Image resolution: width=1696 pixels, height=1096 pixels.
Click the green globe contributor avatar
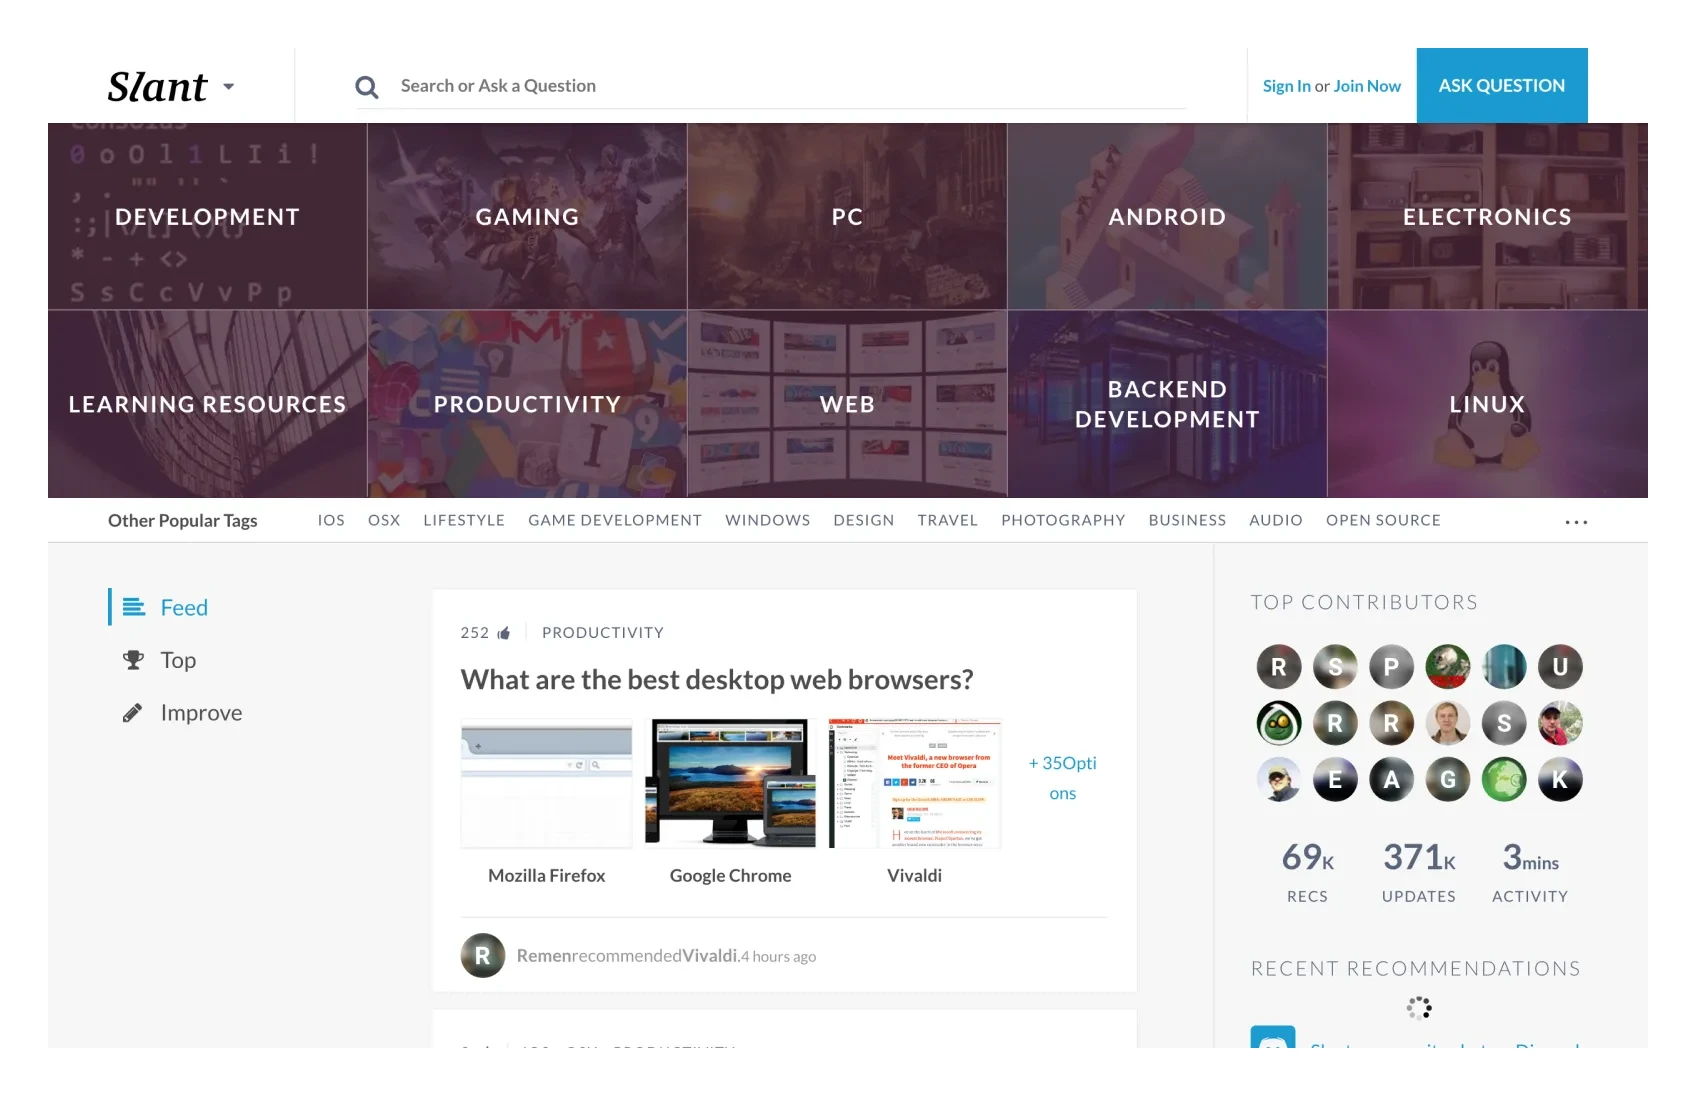coord(1504,780)
